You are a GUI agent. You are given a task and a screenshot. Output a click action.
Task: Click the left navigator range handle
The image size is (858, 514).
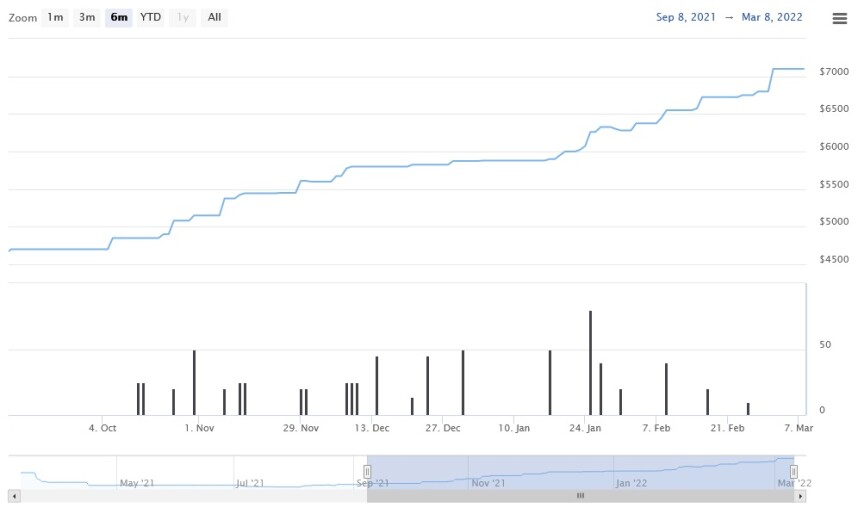[x=367, y=472]
